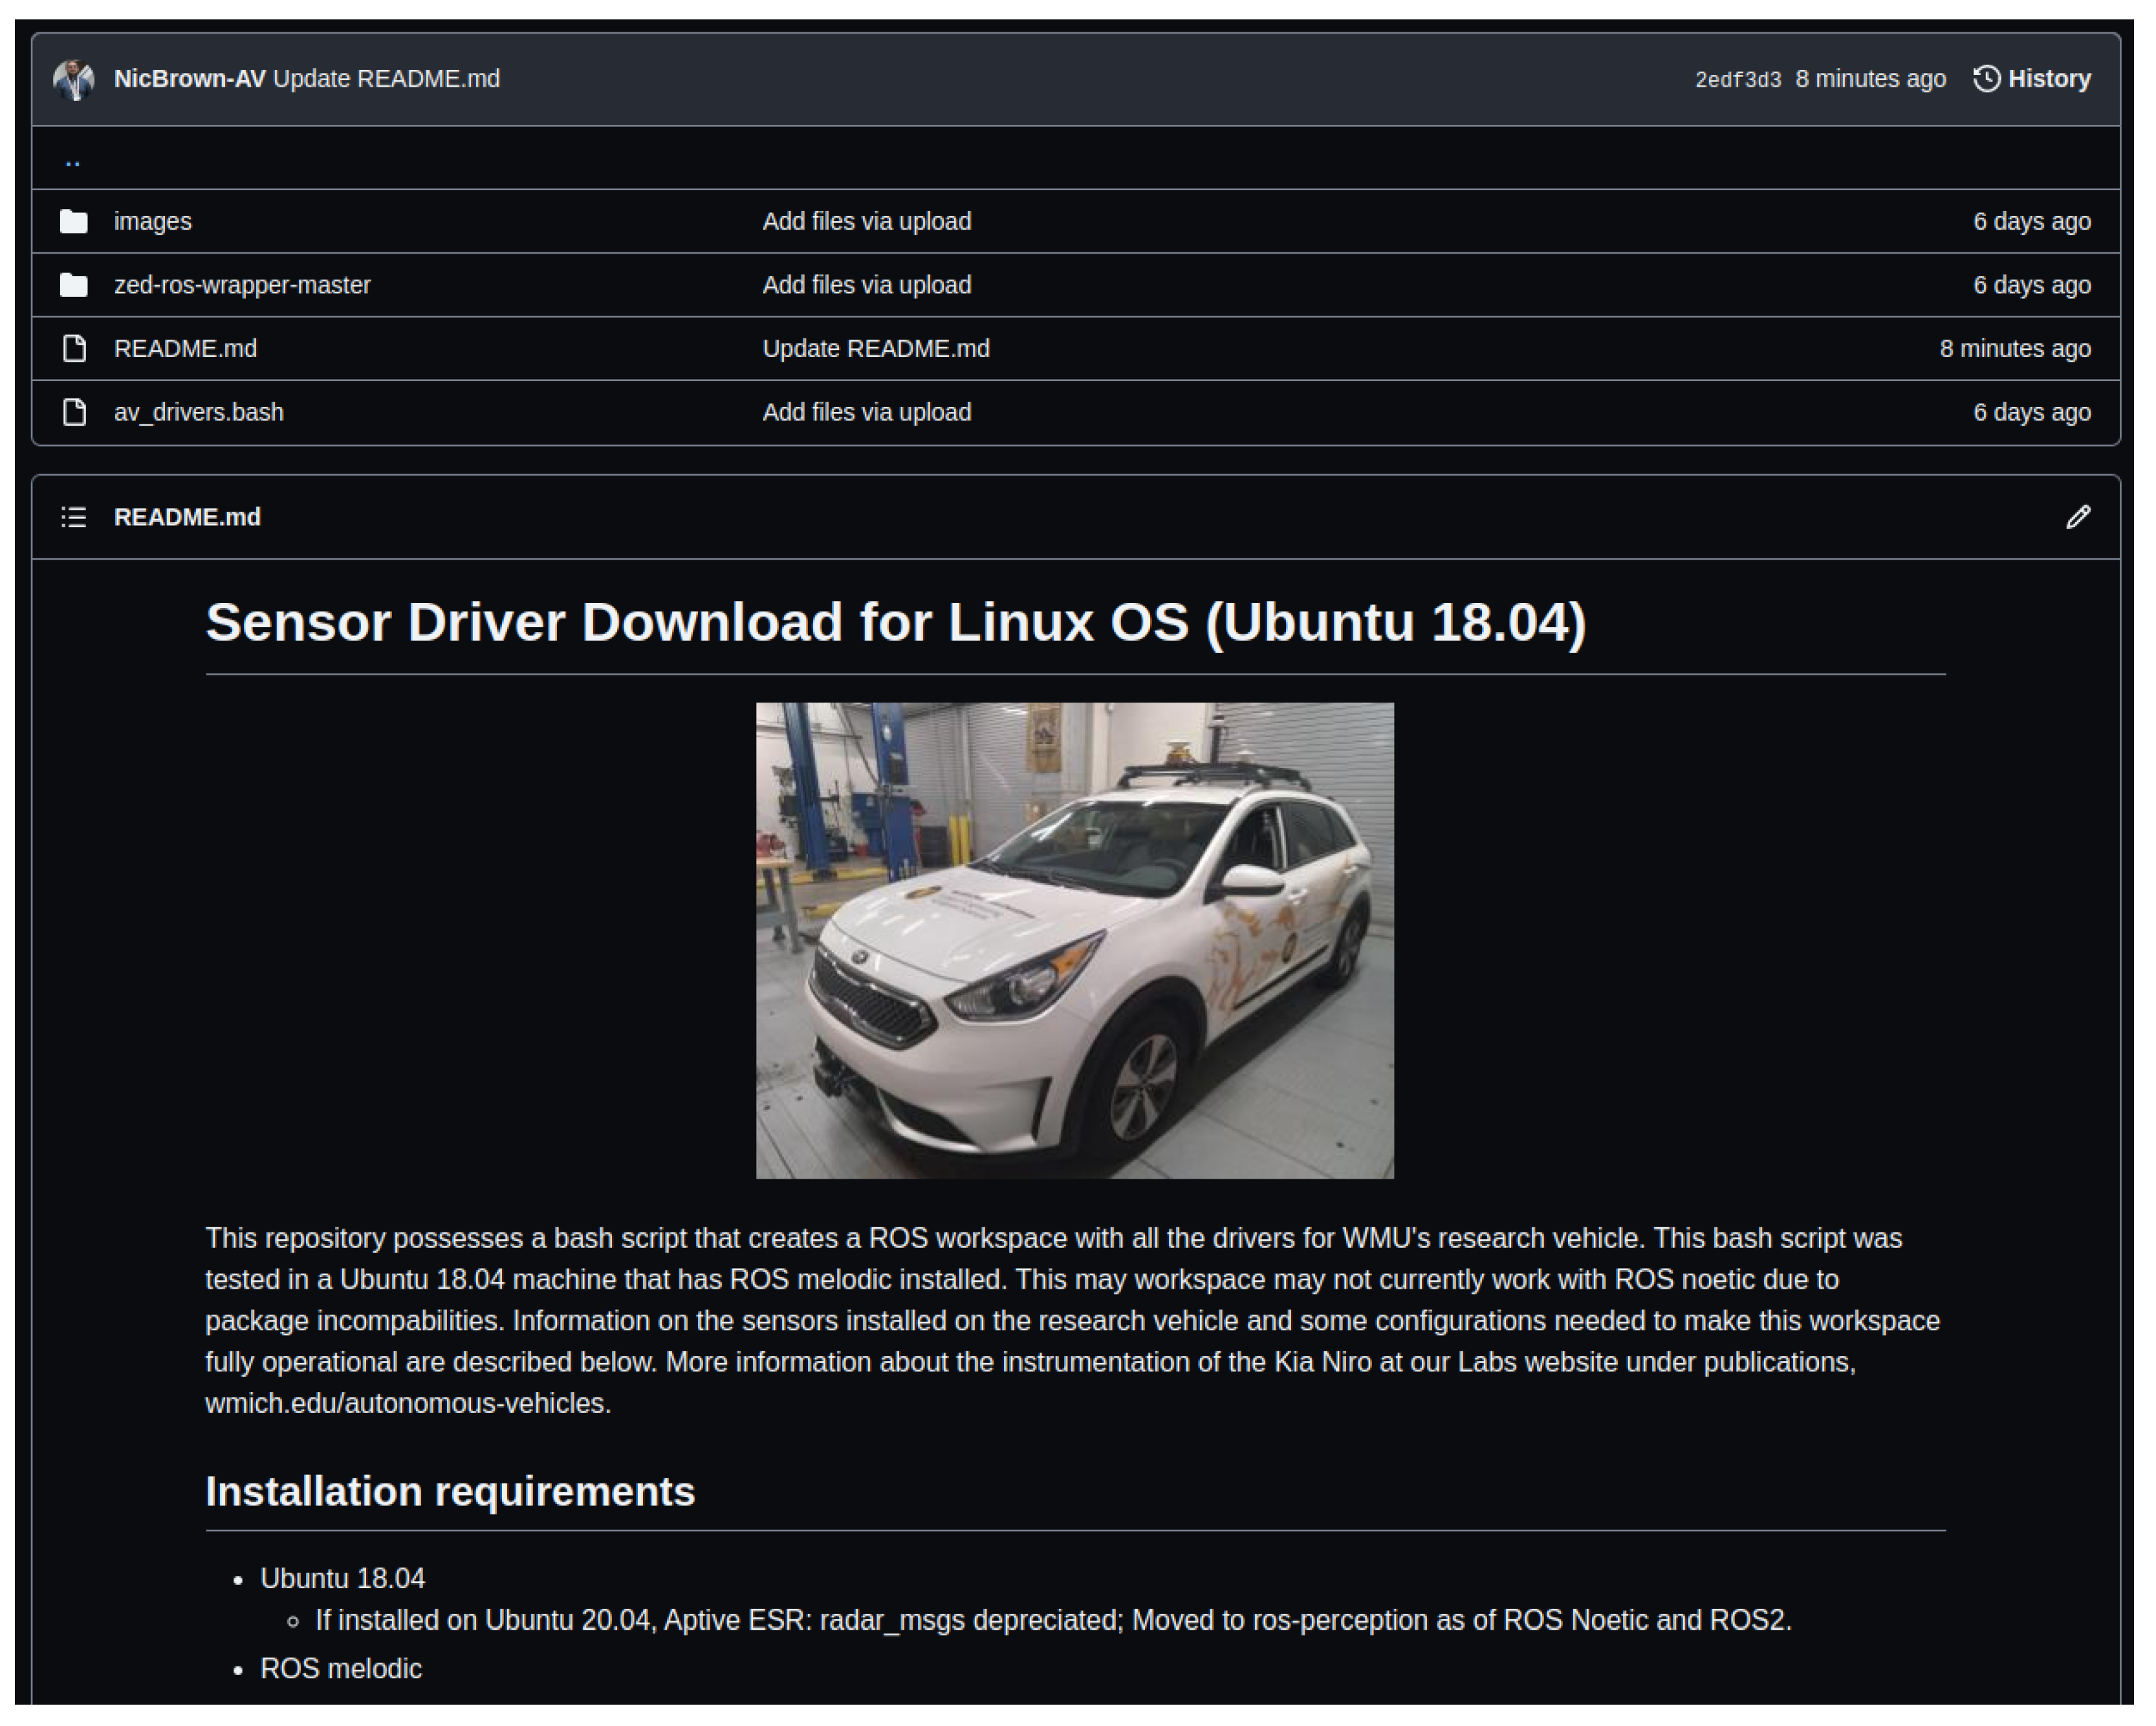The height and width of the screenshot is (1726, 2156).
Task: Click the images folder icon
Action: point(74,221)
